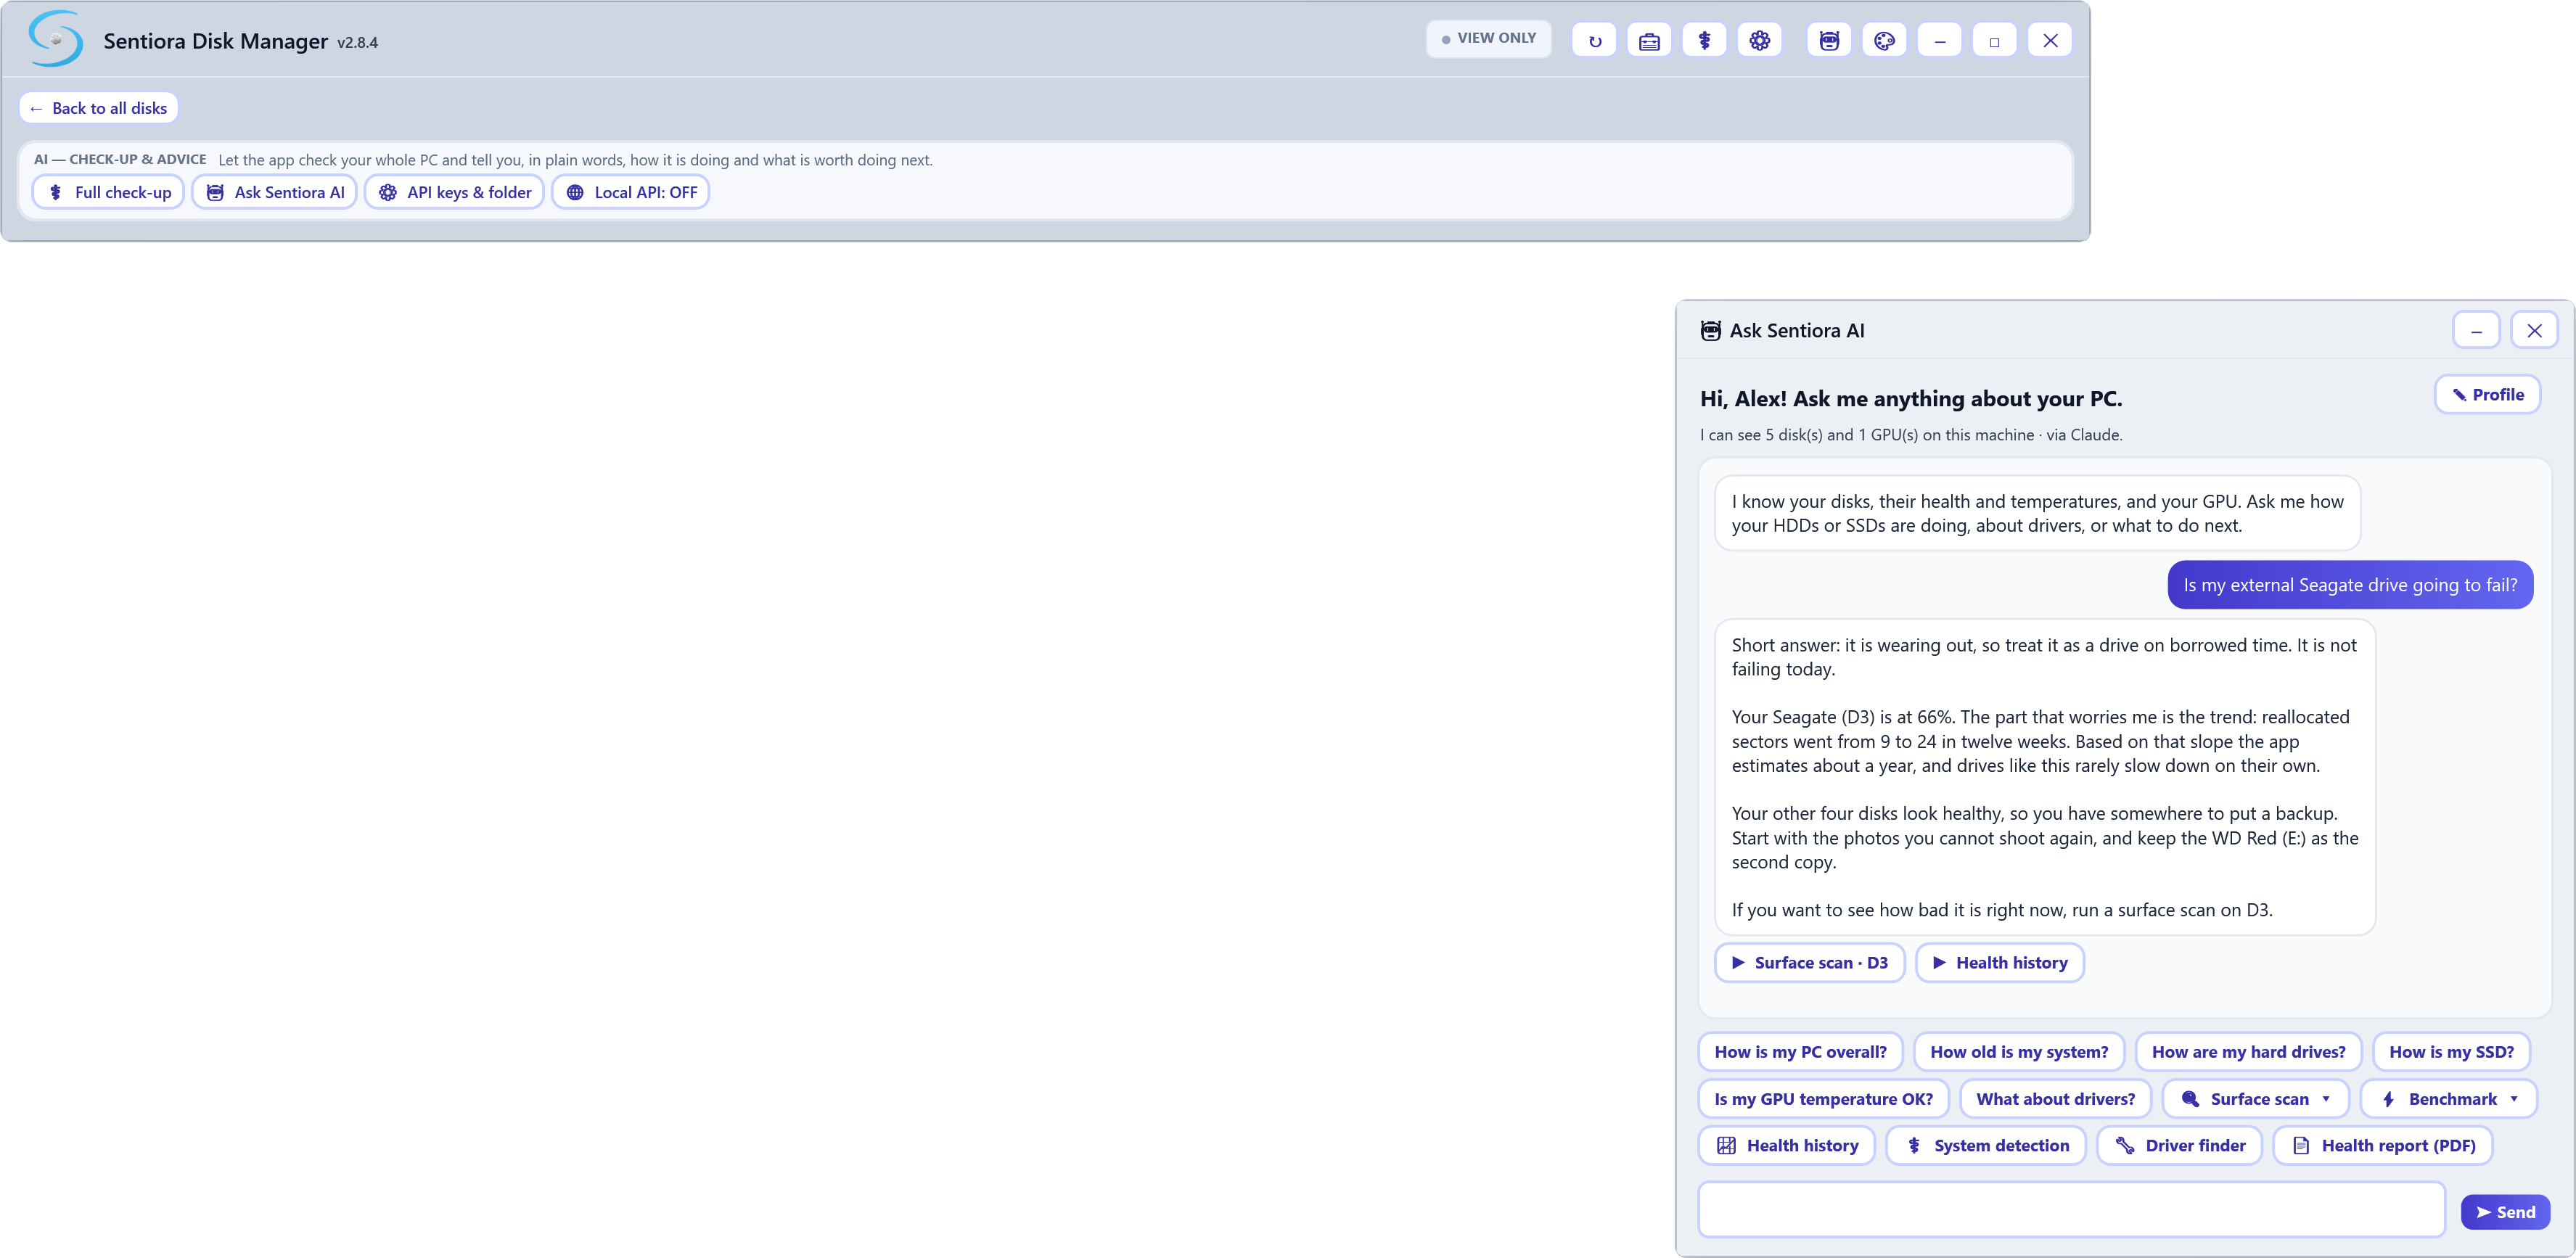2576x1258 pixels.
Task: Click the 'Is my external Seagate drive going to fail?' bubble
Action: point(2350,585)
